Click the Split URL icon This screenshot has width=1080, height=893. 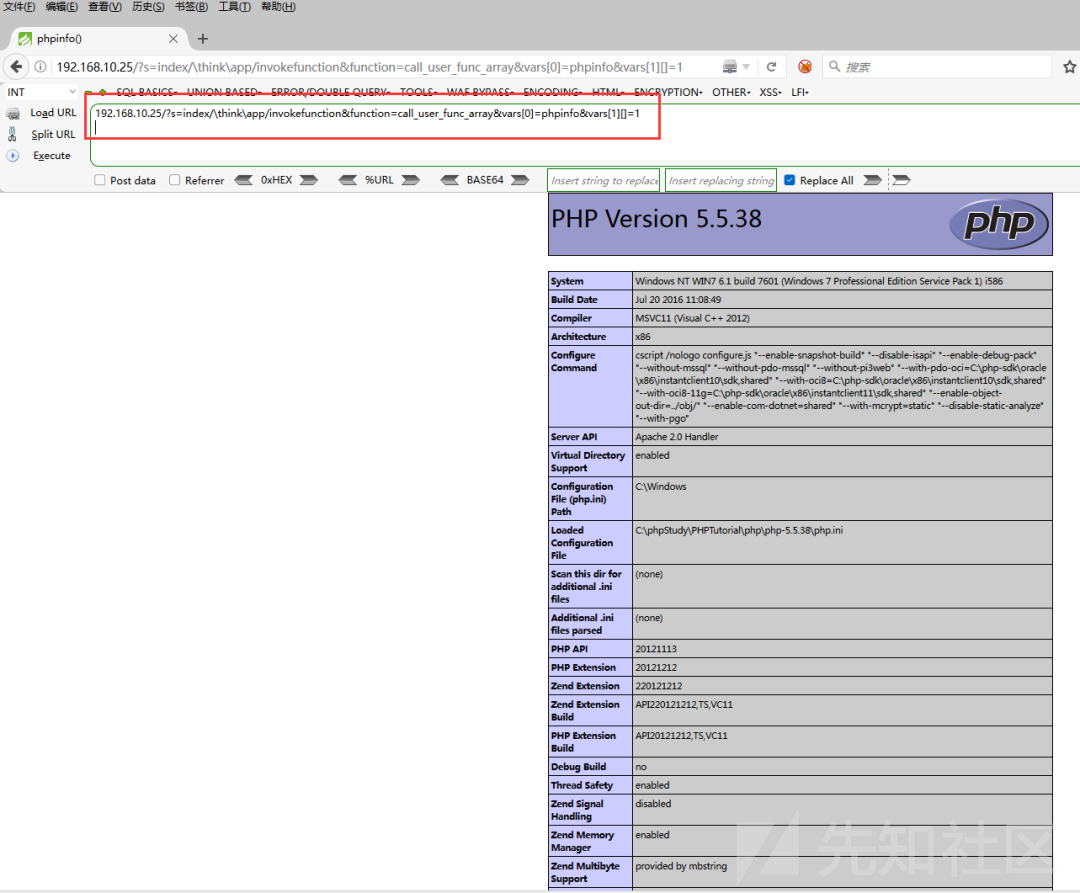coord(12,134)
